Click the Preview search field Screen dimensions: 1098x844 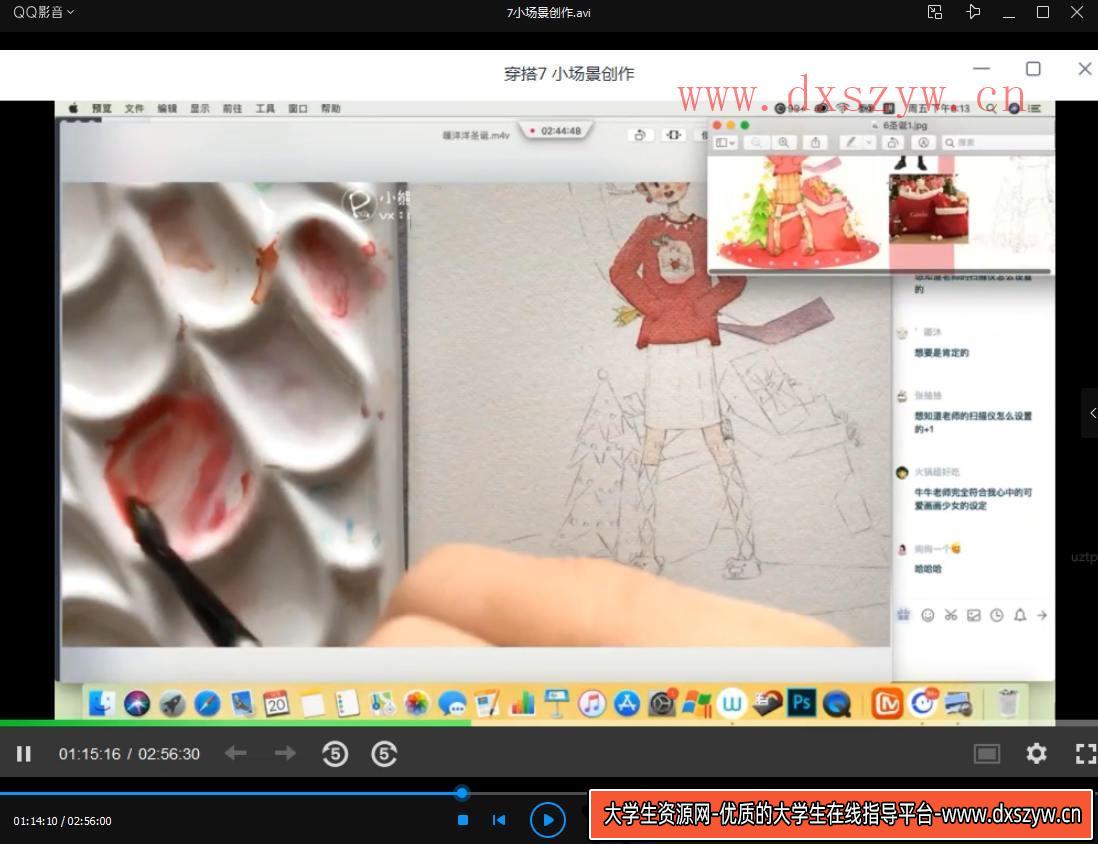tap(996, 142)
